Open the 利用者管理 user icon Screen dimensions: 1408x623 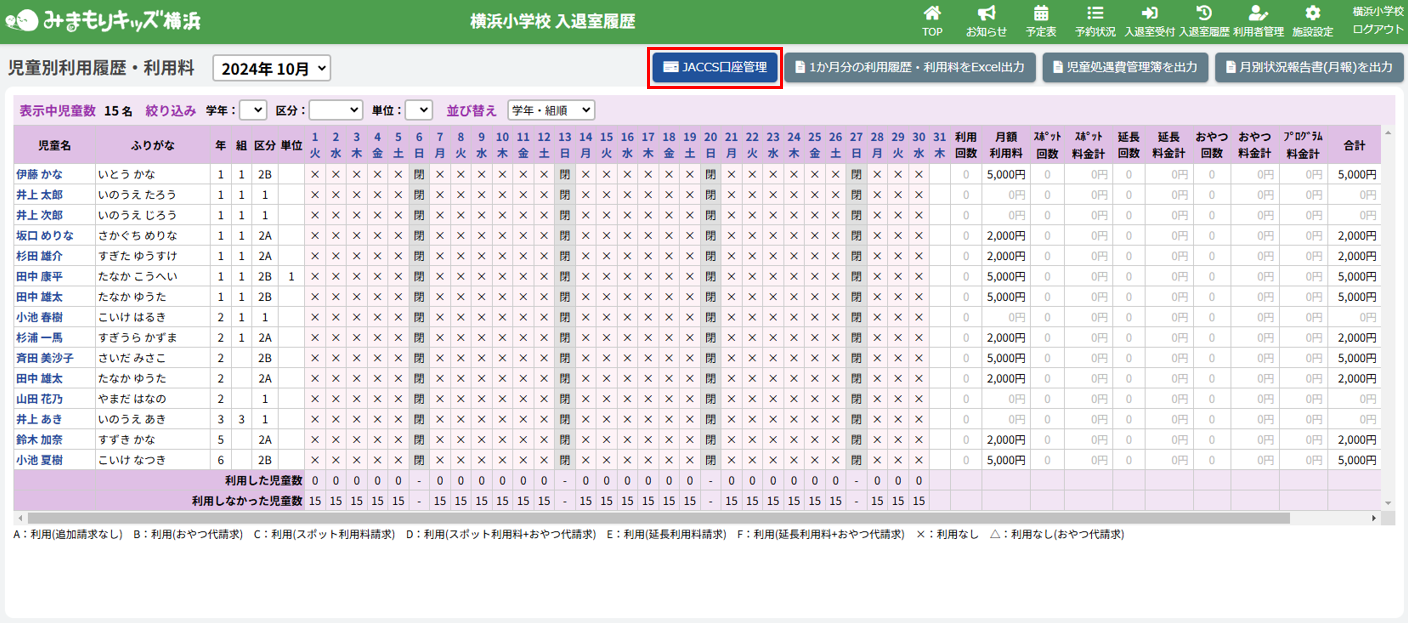pyautogui.click(x=1258, y=14)
